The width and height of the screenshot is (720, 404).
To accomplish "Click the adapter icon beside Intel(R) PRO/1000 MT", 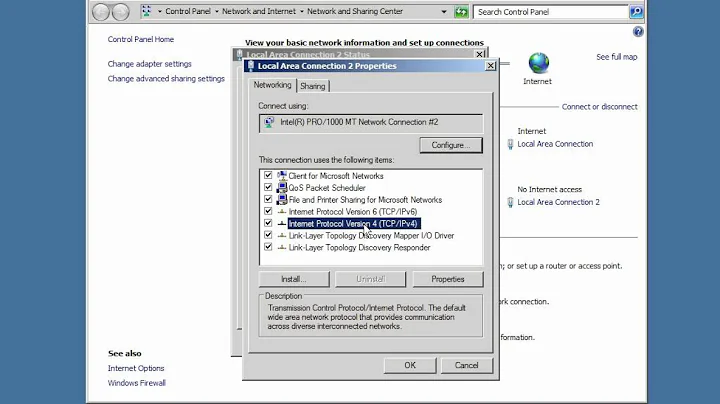I will pyautogui.click(x=270, y=123).
